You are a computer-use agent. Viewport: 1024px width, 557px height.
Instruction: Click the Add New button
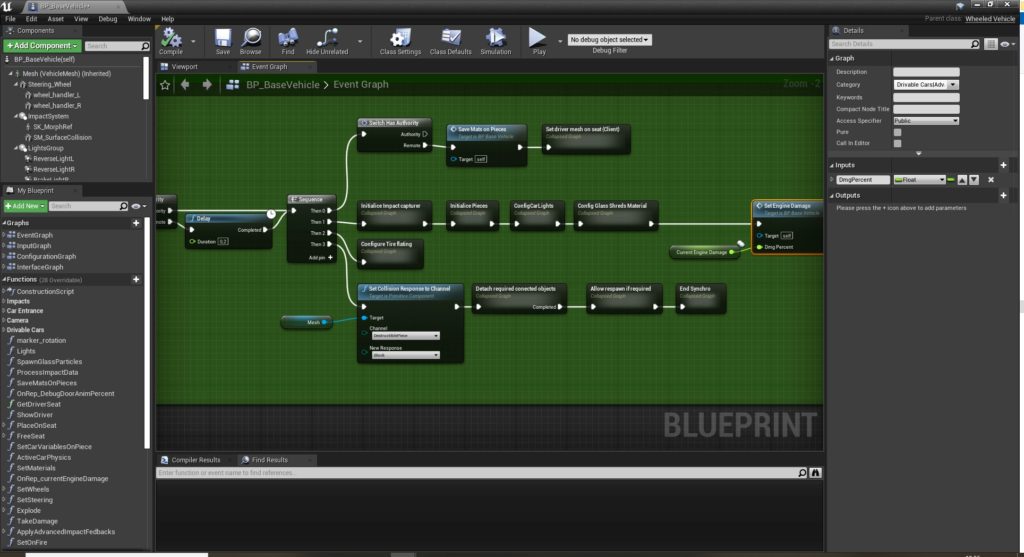(x=25, y=206)
